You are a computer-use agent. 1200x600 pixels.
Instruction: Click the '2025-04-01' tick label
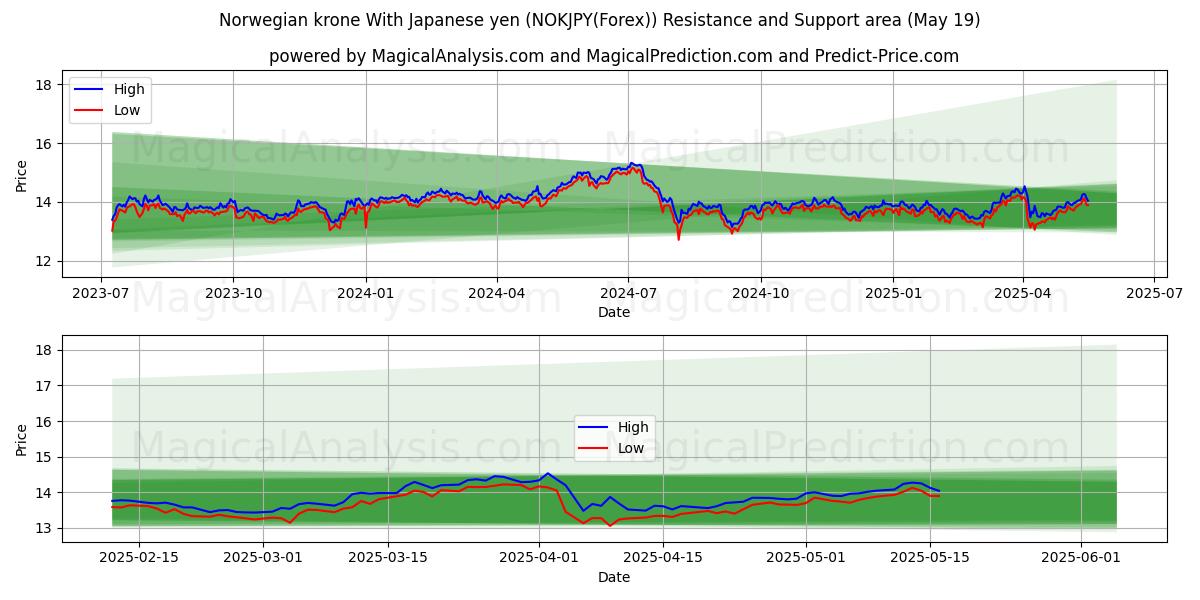539,559
